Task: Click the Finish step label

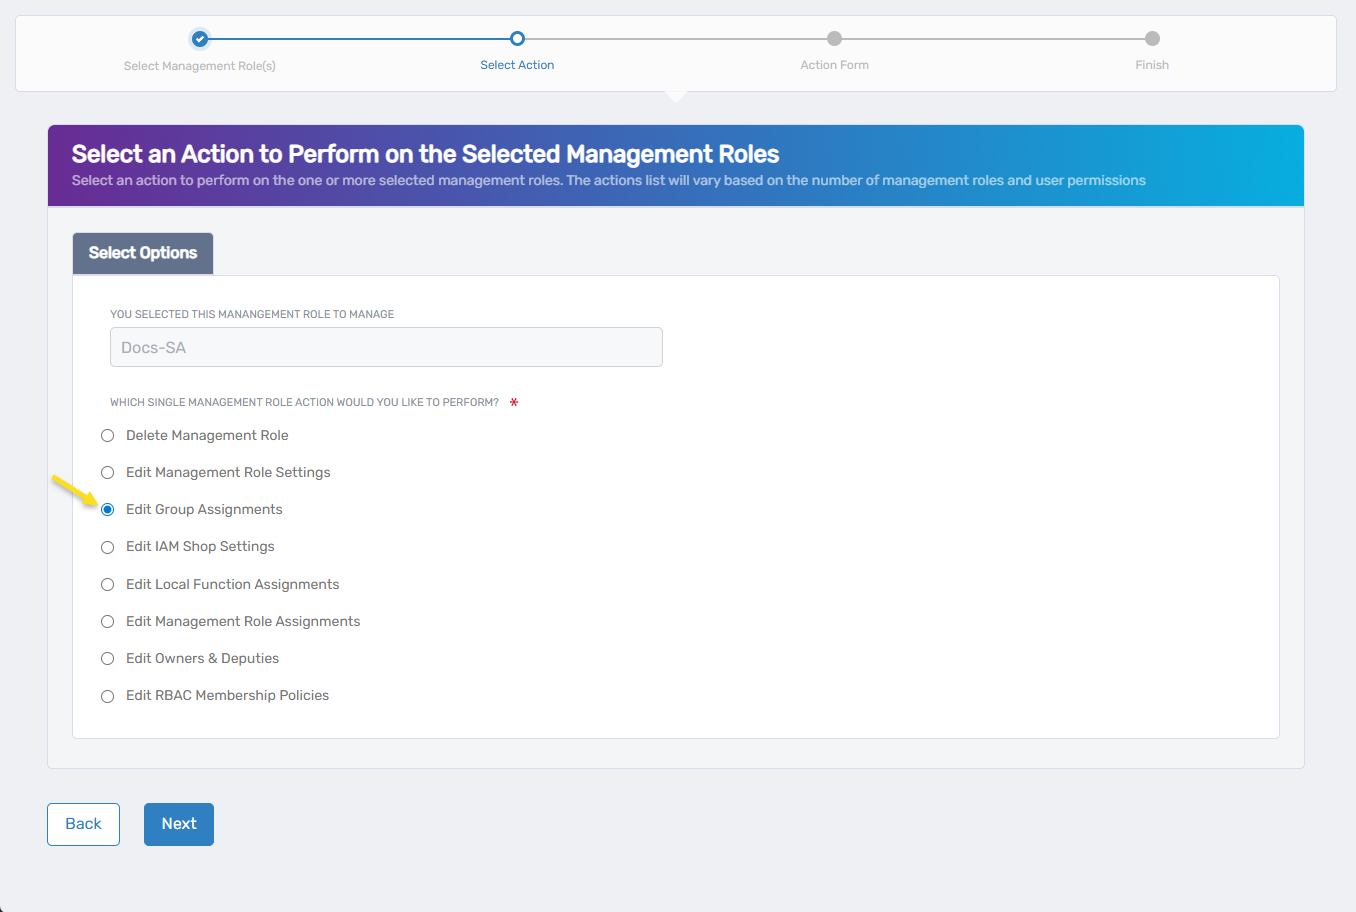Action: (1152, 65)
